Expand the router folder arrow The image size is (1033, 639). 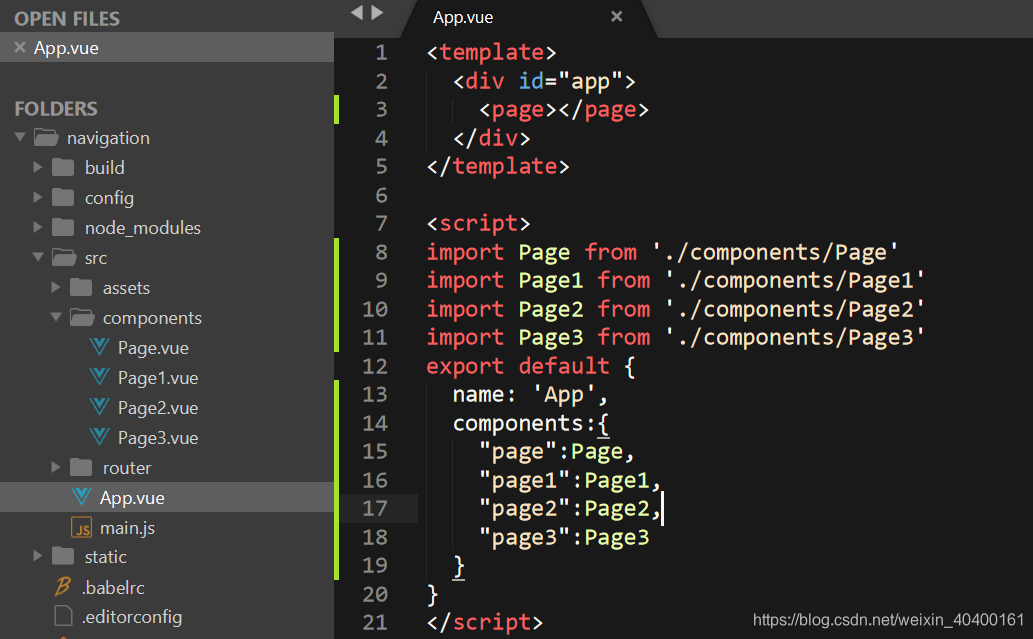pyautogui.click(x=55, y=467)
